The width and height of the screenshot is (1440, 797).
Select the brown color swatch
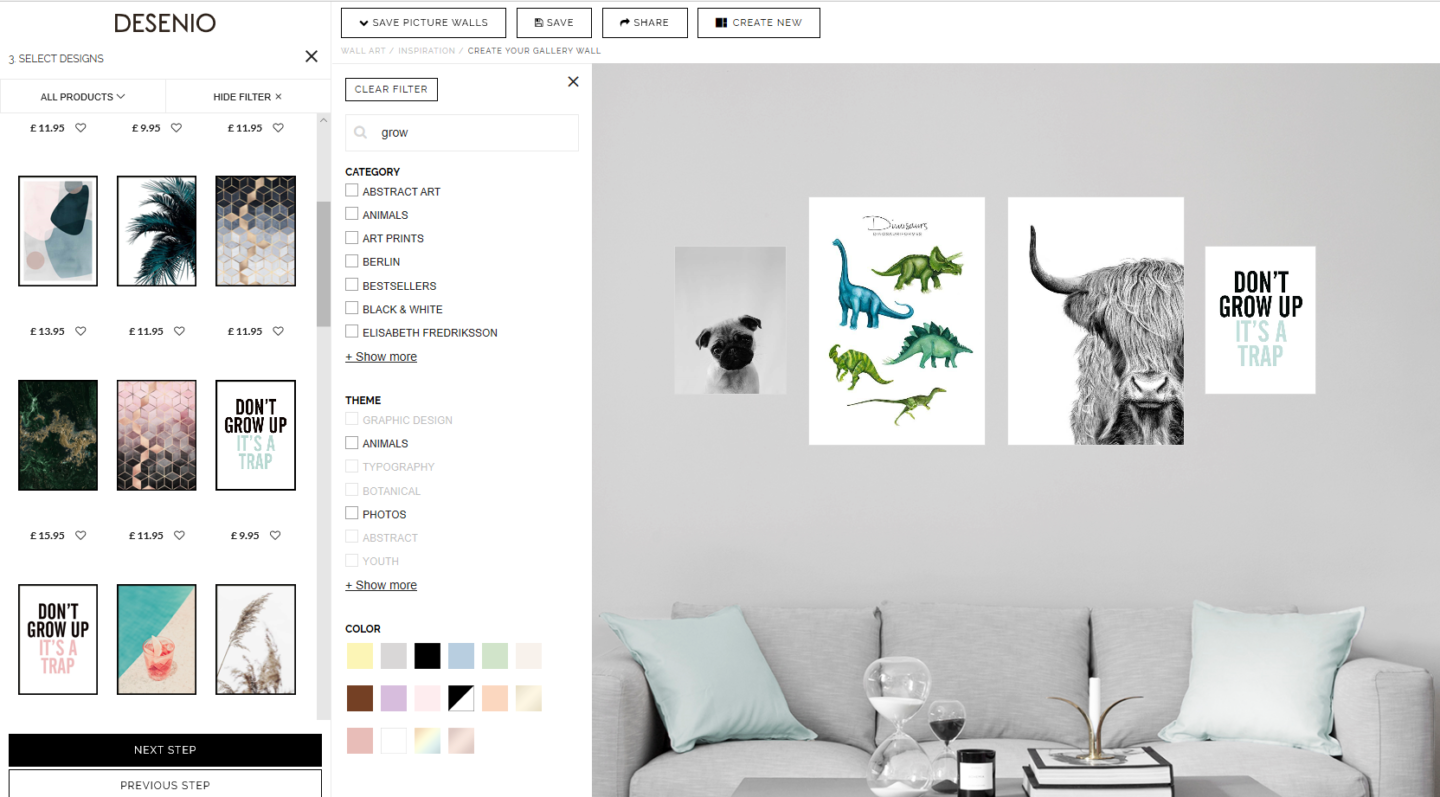(x=360, y=698)
